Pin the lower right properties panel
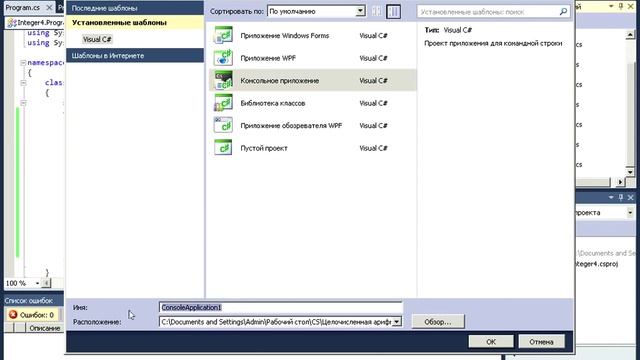 pos(621,197)
